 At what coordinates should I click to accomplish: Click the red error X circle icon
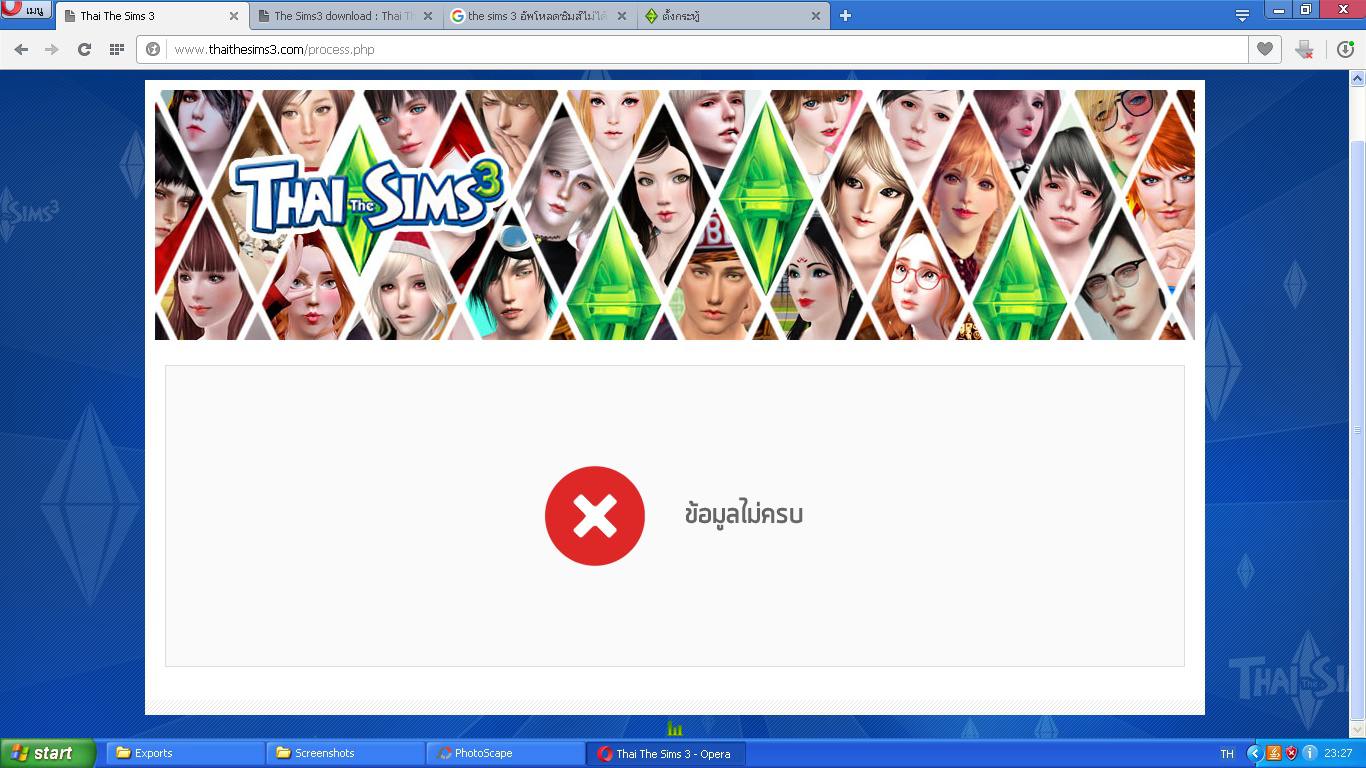[x=595, y=516]
